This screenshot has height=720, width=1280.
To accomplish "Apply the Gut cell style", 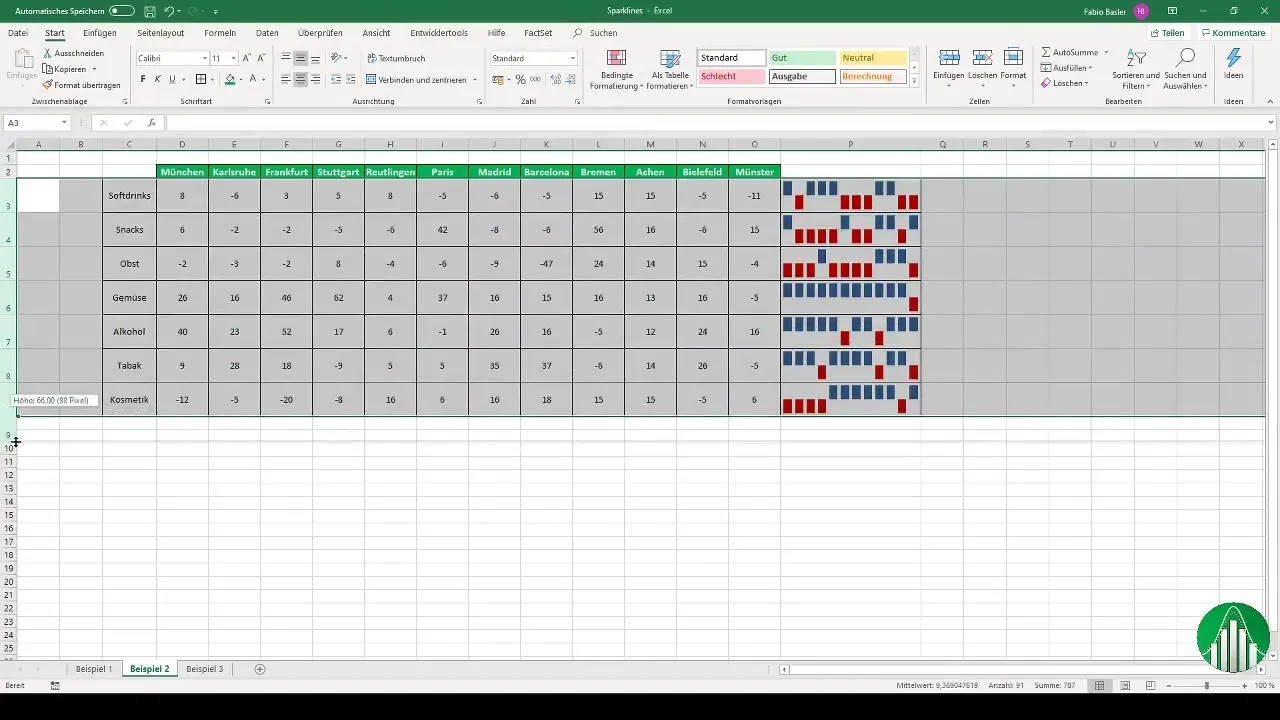I will 802,58.
